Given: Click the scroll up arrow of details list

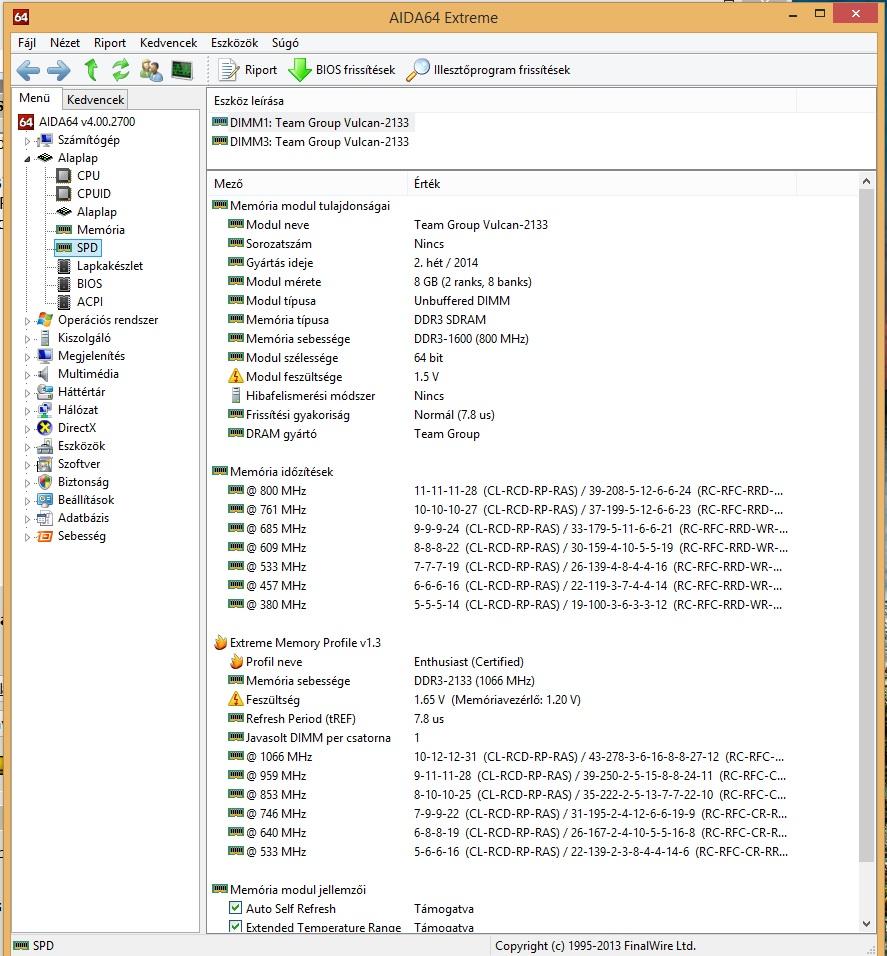Looking at the screenshot, I should pos(866,181).
